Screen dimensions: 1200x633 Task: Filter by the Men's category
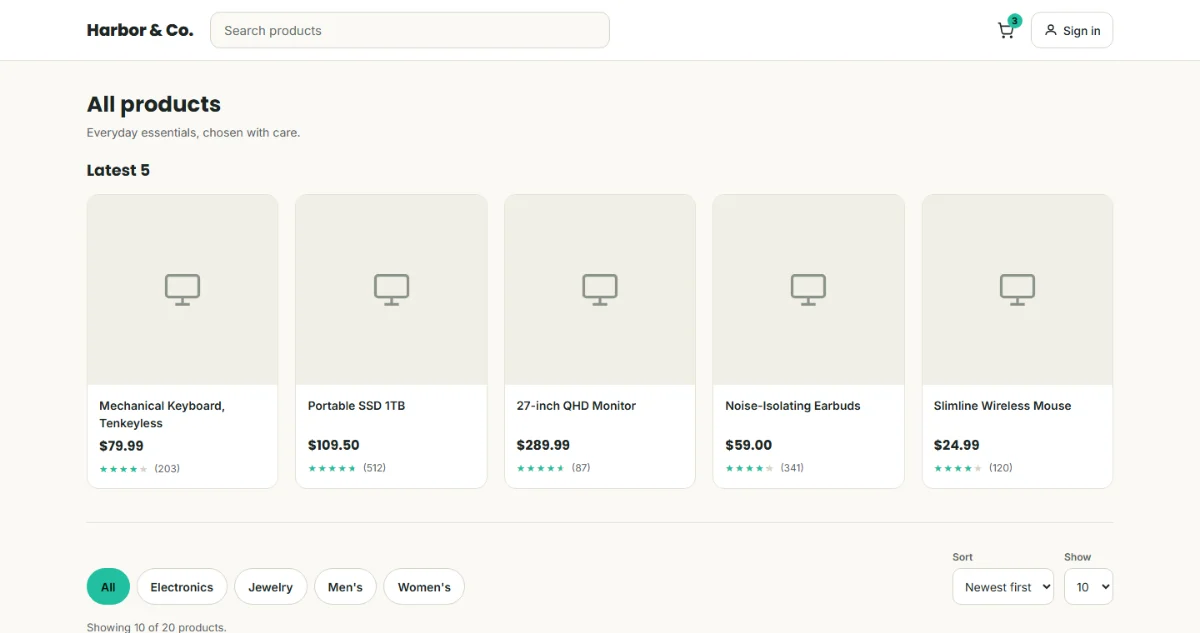pyautogui.click(x=345, y=587)
